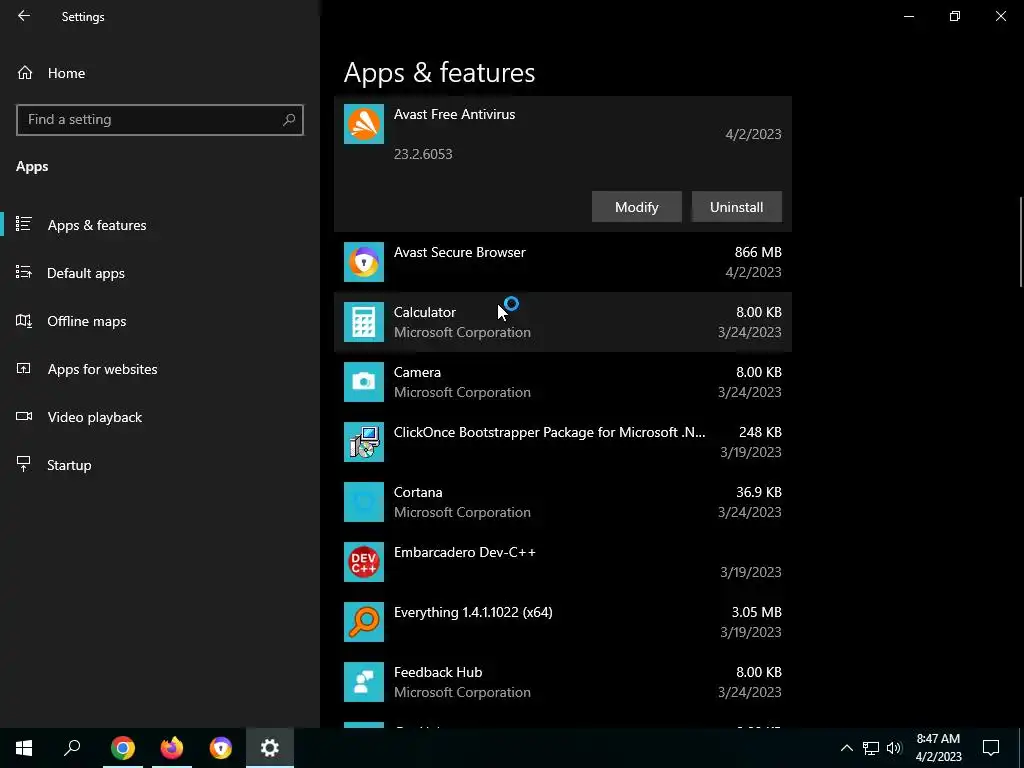Select the Avast Secure Browser entry name

tap(459, 252)
